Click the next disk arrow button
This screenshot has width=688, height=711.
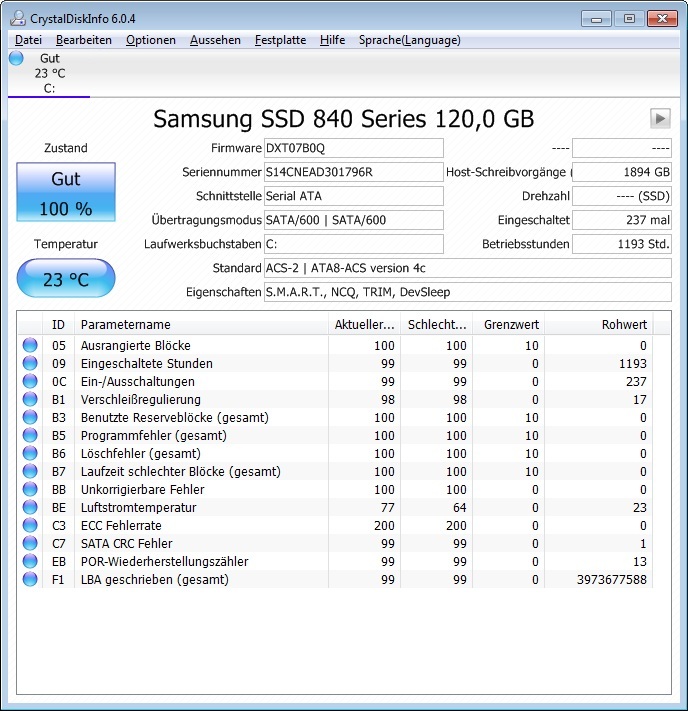(660, 118)
